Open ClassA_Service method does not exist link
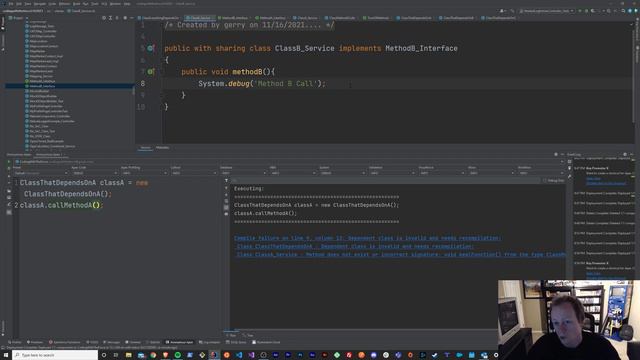640x360 pixels. point(401,254)
